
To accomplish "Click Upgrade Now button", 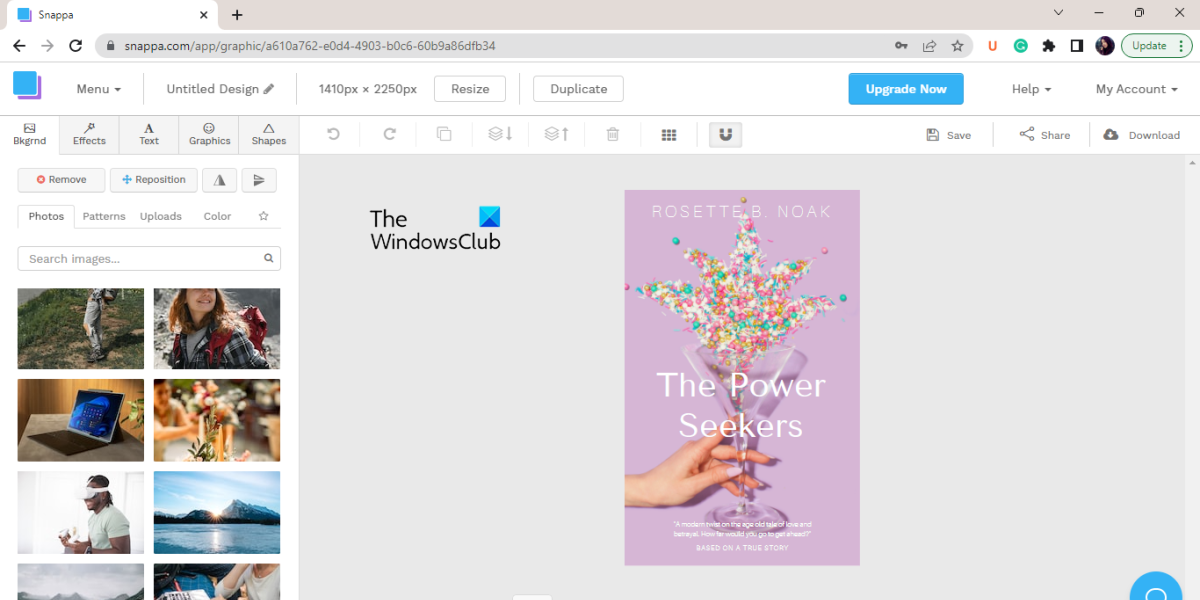I will (906, 89).
